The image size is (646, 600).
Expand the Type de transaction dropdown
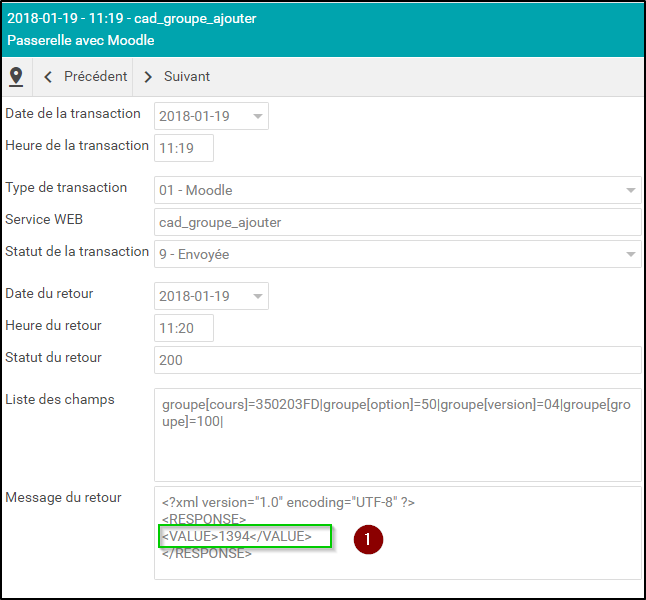click(630, 190)
